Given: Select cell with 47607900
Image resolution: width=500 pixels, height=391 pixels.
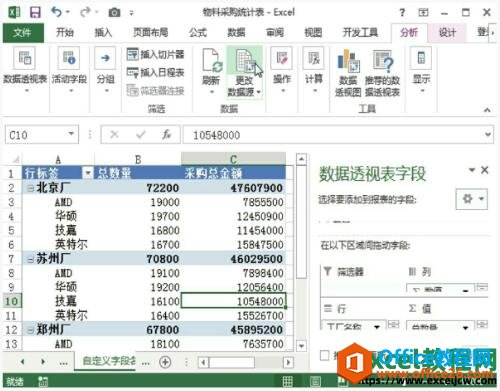Looking at the screenshot, I should (233, 188).
